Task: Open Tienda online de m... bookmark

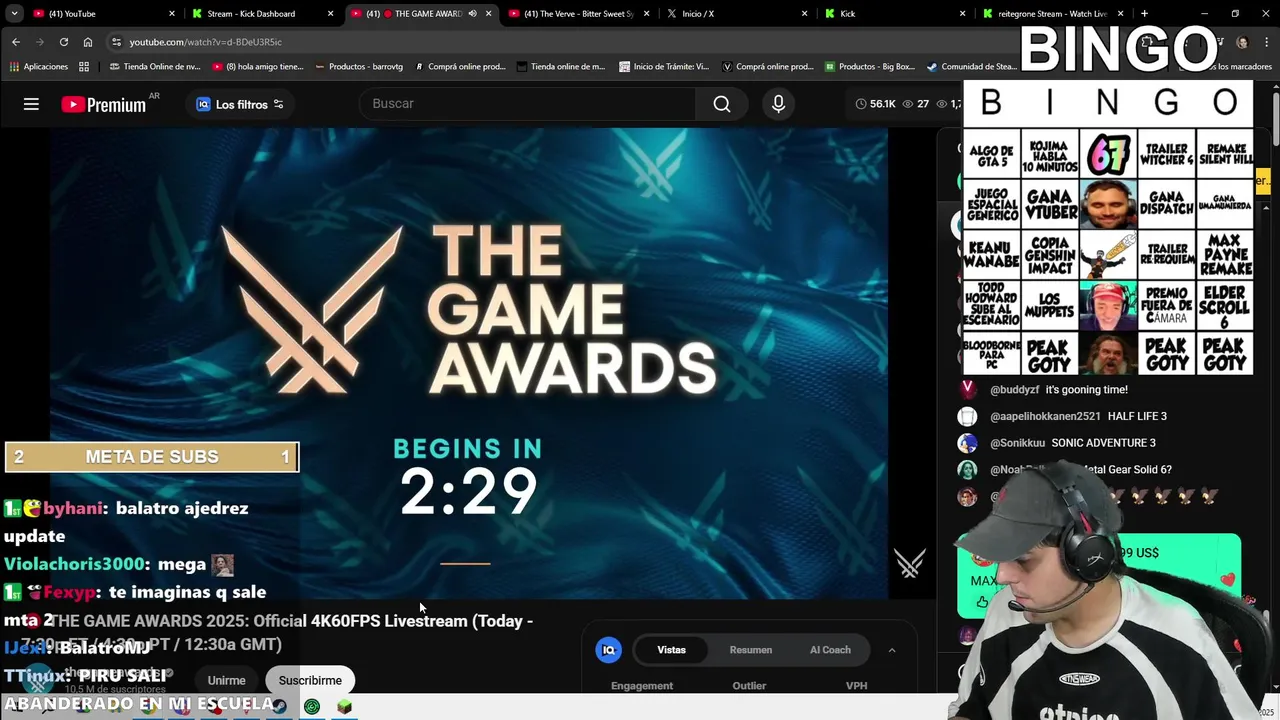Action: 561,67
